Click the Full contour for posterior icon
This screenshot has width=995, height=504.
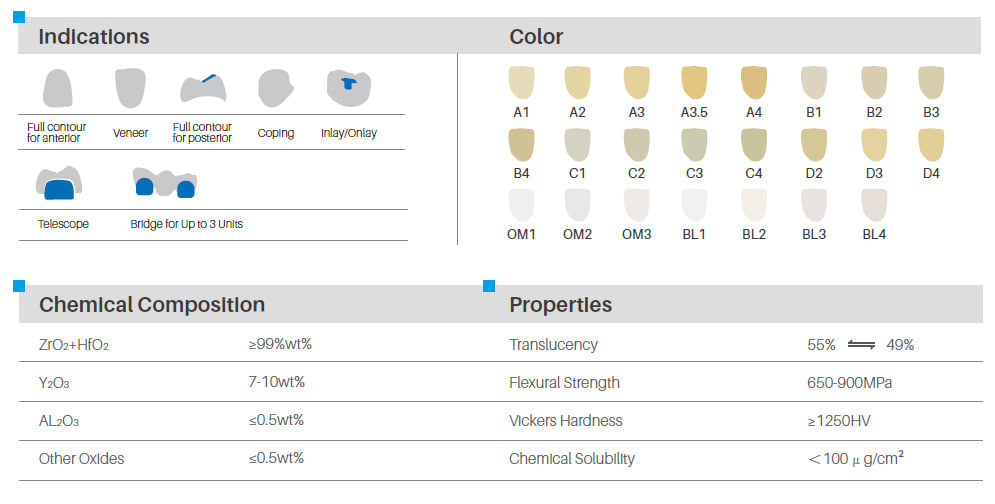(203, 88)
